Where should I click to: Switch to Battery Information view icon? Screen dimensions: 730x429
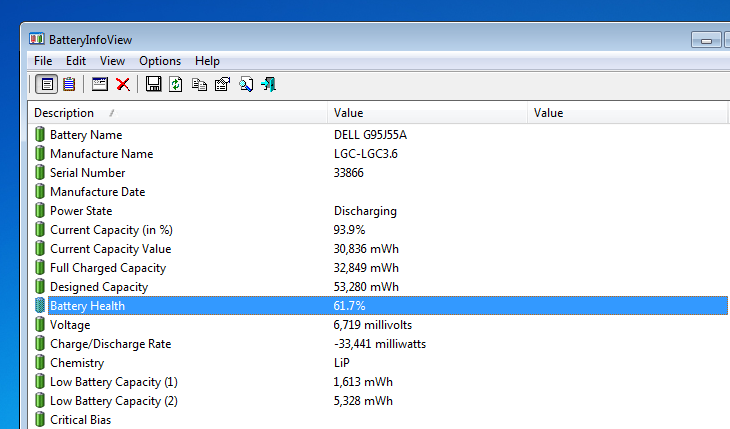click(x=47, y=84)
